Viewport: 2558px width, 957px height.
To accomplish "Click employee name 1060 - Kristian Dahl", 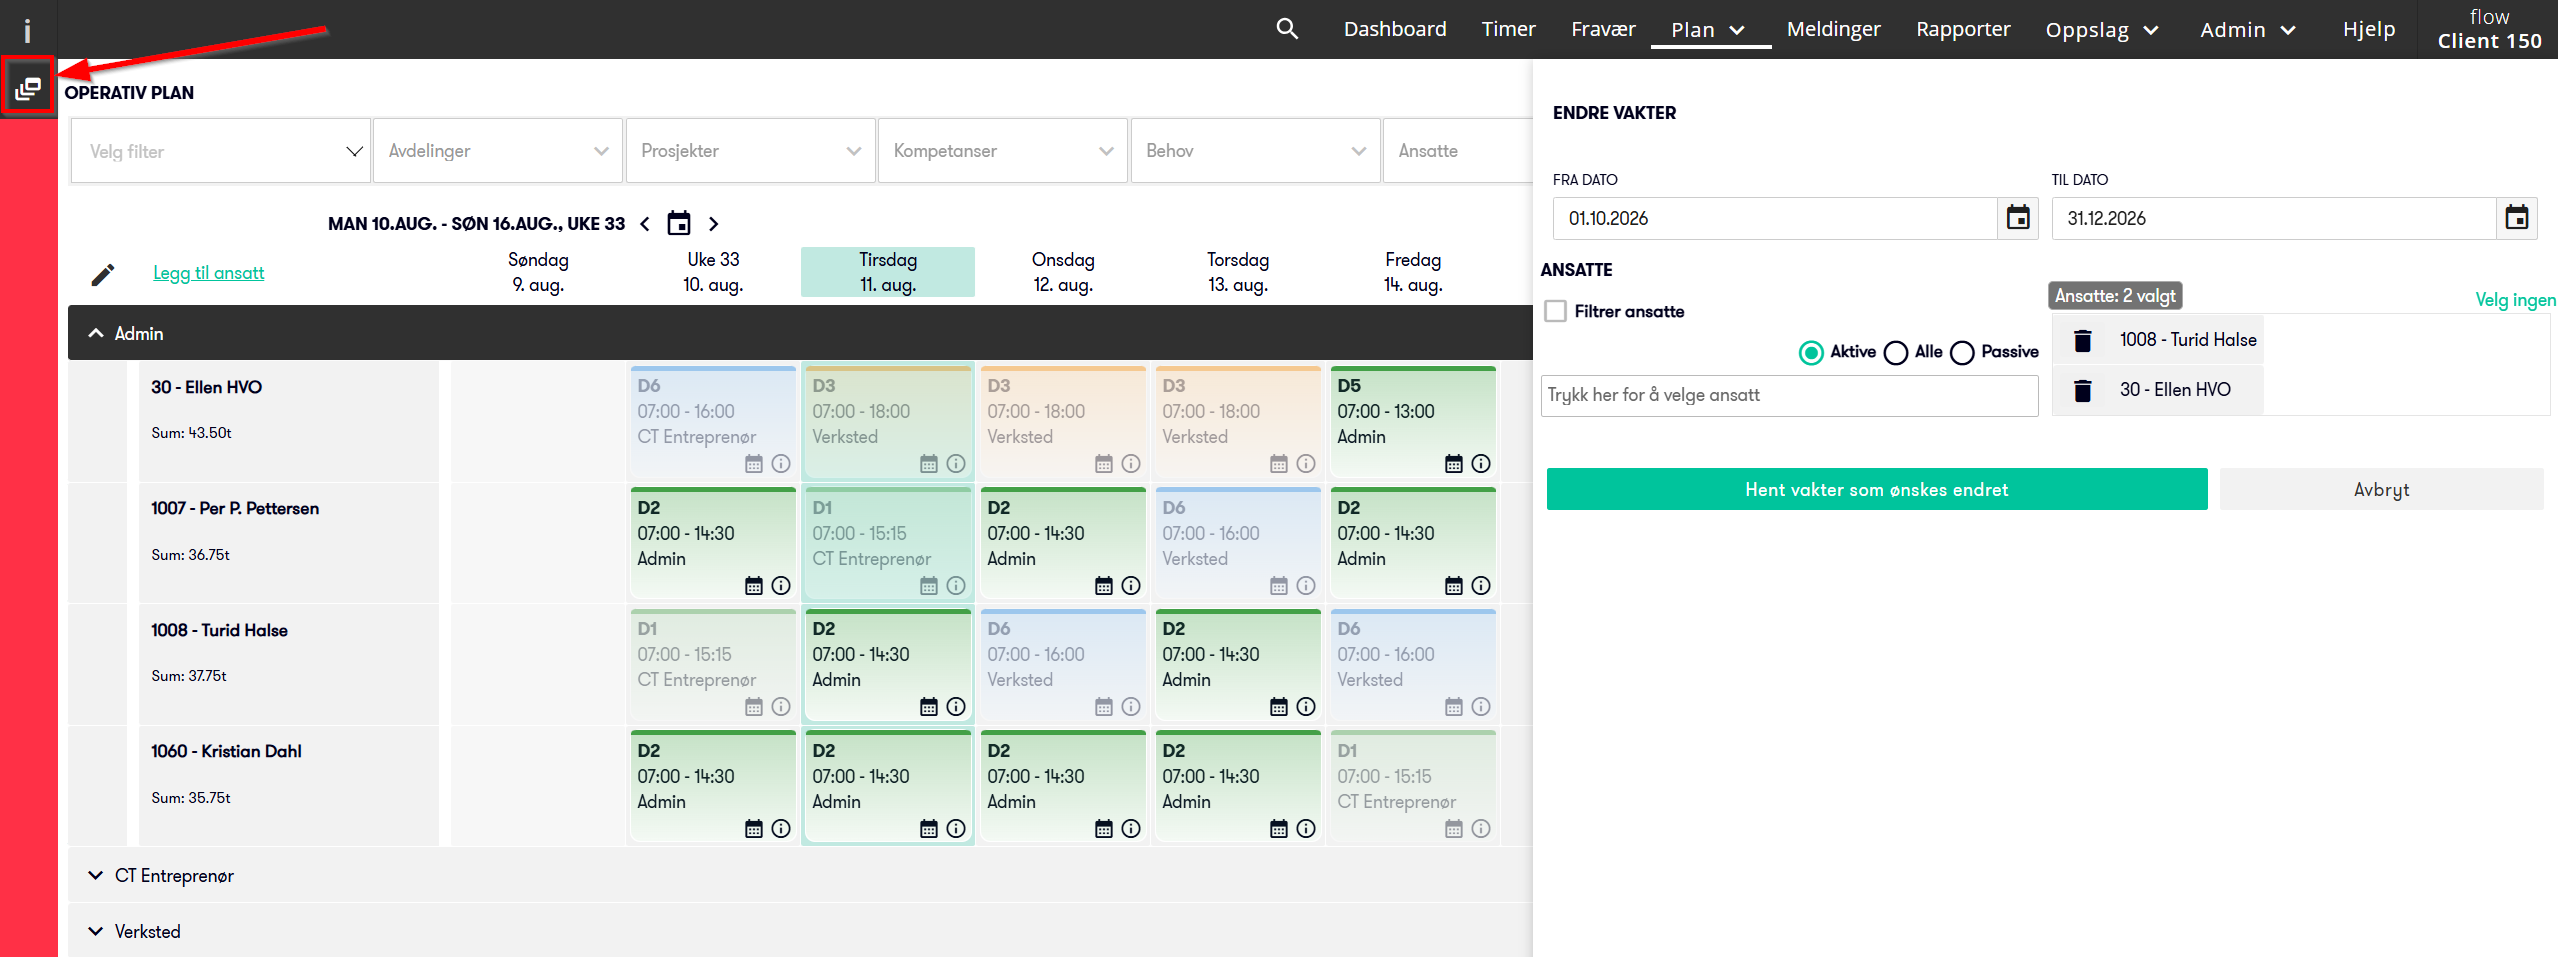I will tap(226, 751).
